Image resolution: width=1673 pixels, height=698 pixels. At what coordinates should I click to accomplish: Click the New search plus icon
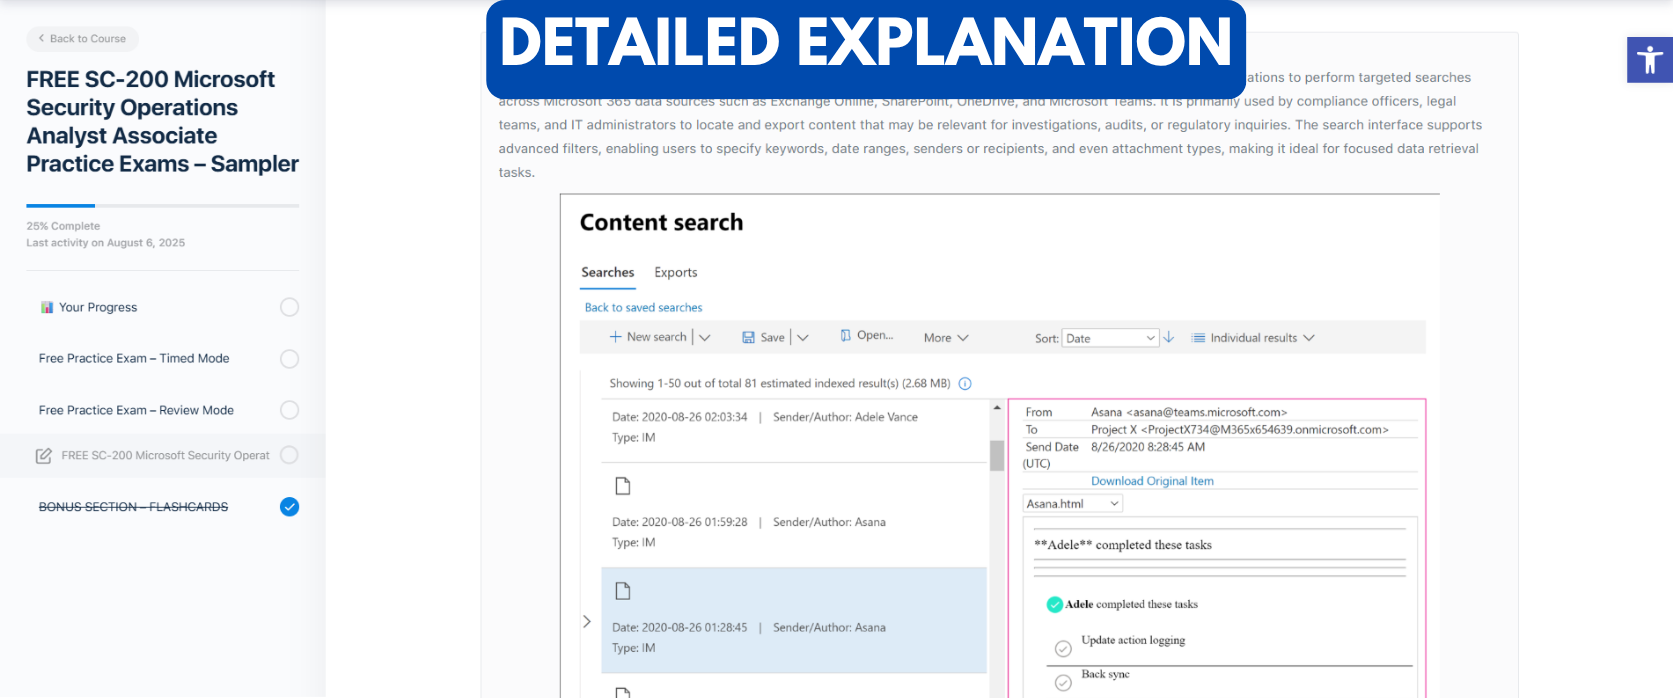pos(615,338)
